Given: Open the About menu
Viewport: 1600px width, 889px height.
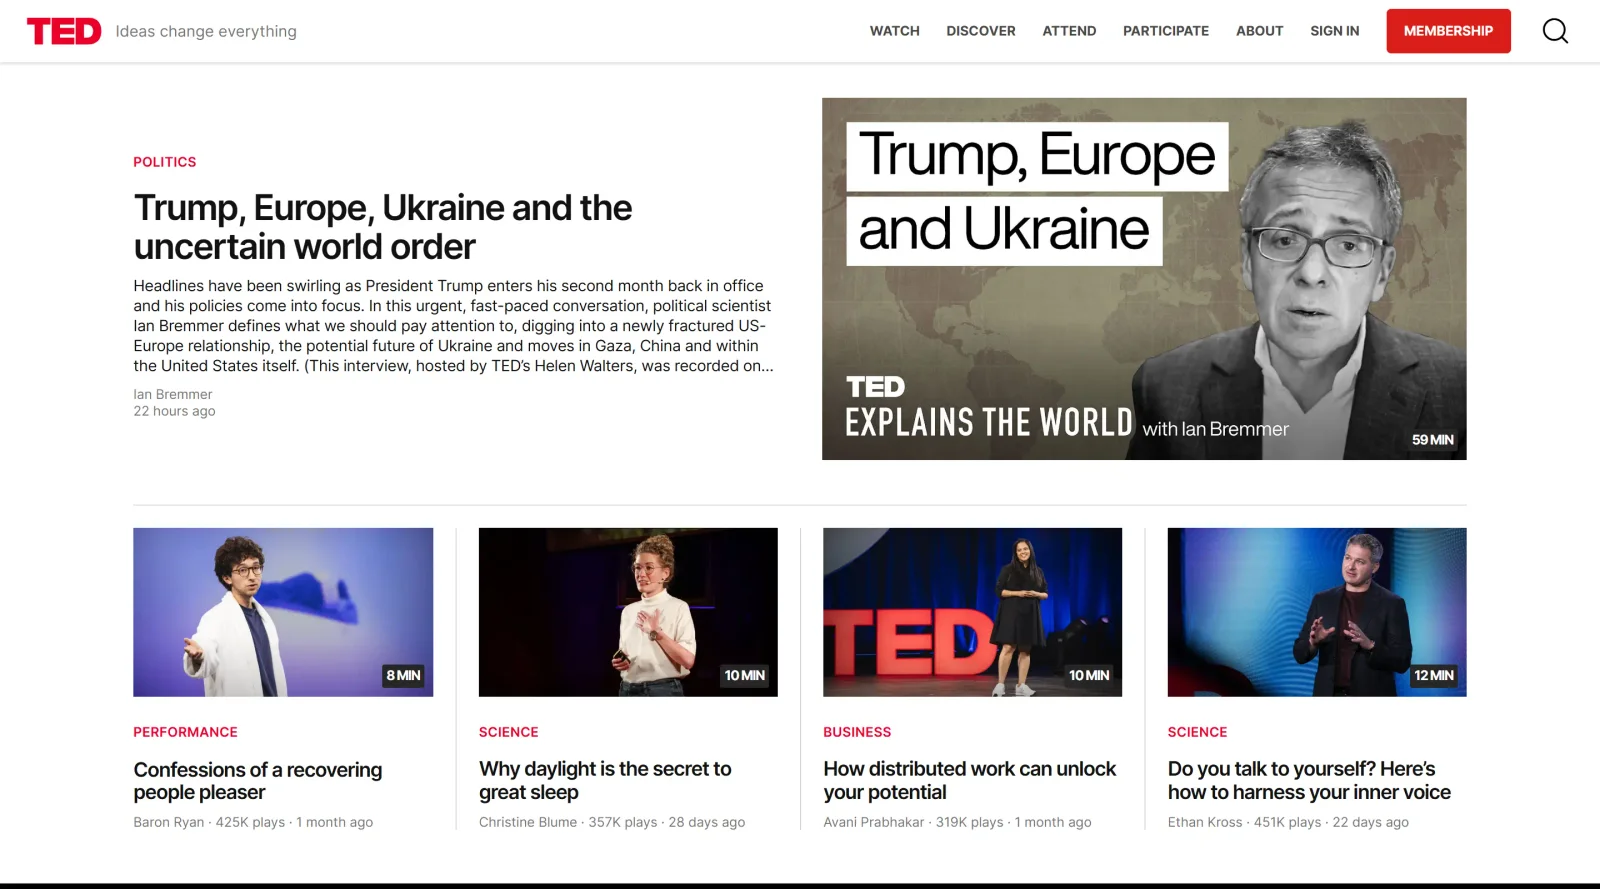Looking at the screenshot, I should (1259, 31).
